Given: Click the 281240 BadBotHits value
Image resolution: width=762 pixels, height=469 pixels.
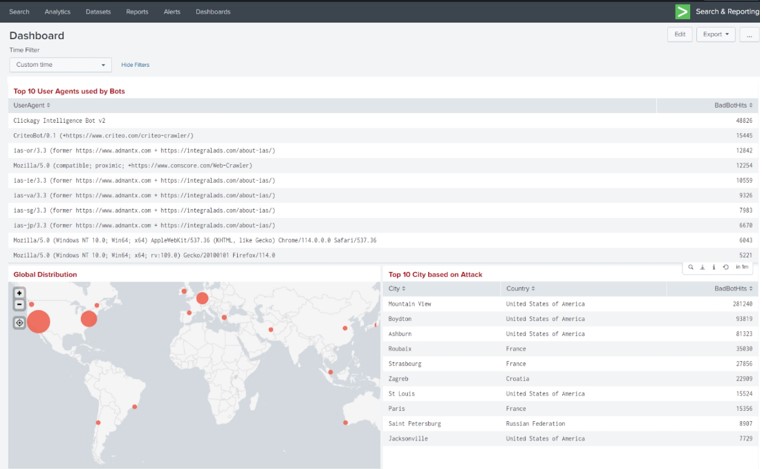Looking at the screenshot, I should (743, 304).
